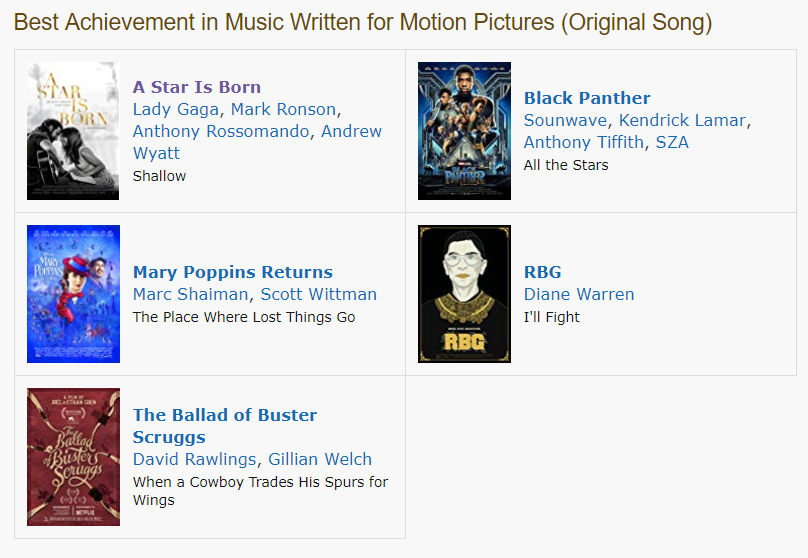
Task: Open the A Star Is Born title link
Action: coord(196,87)
